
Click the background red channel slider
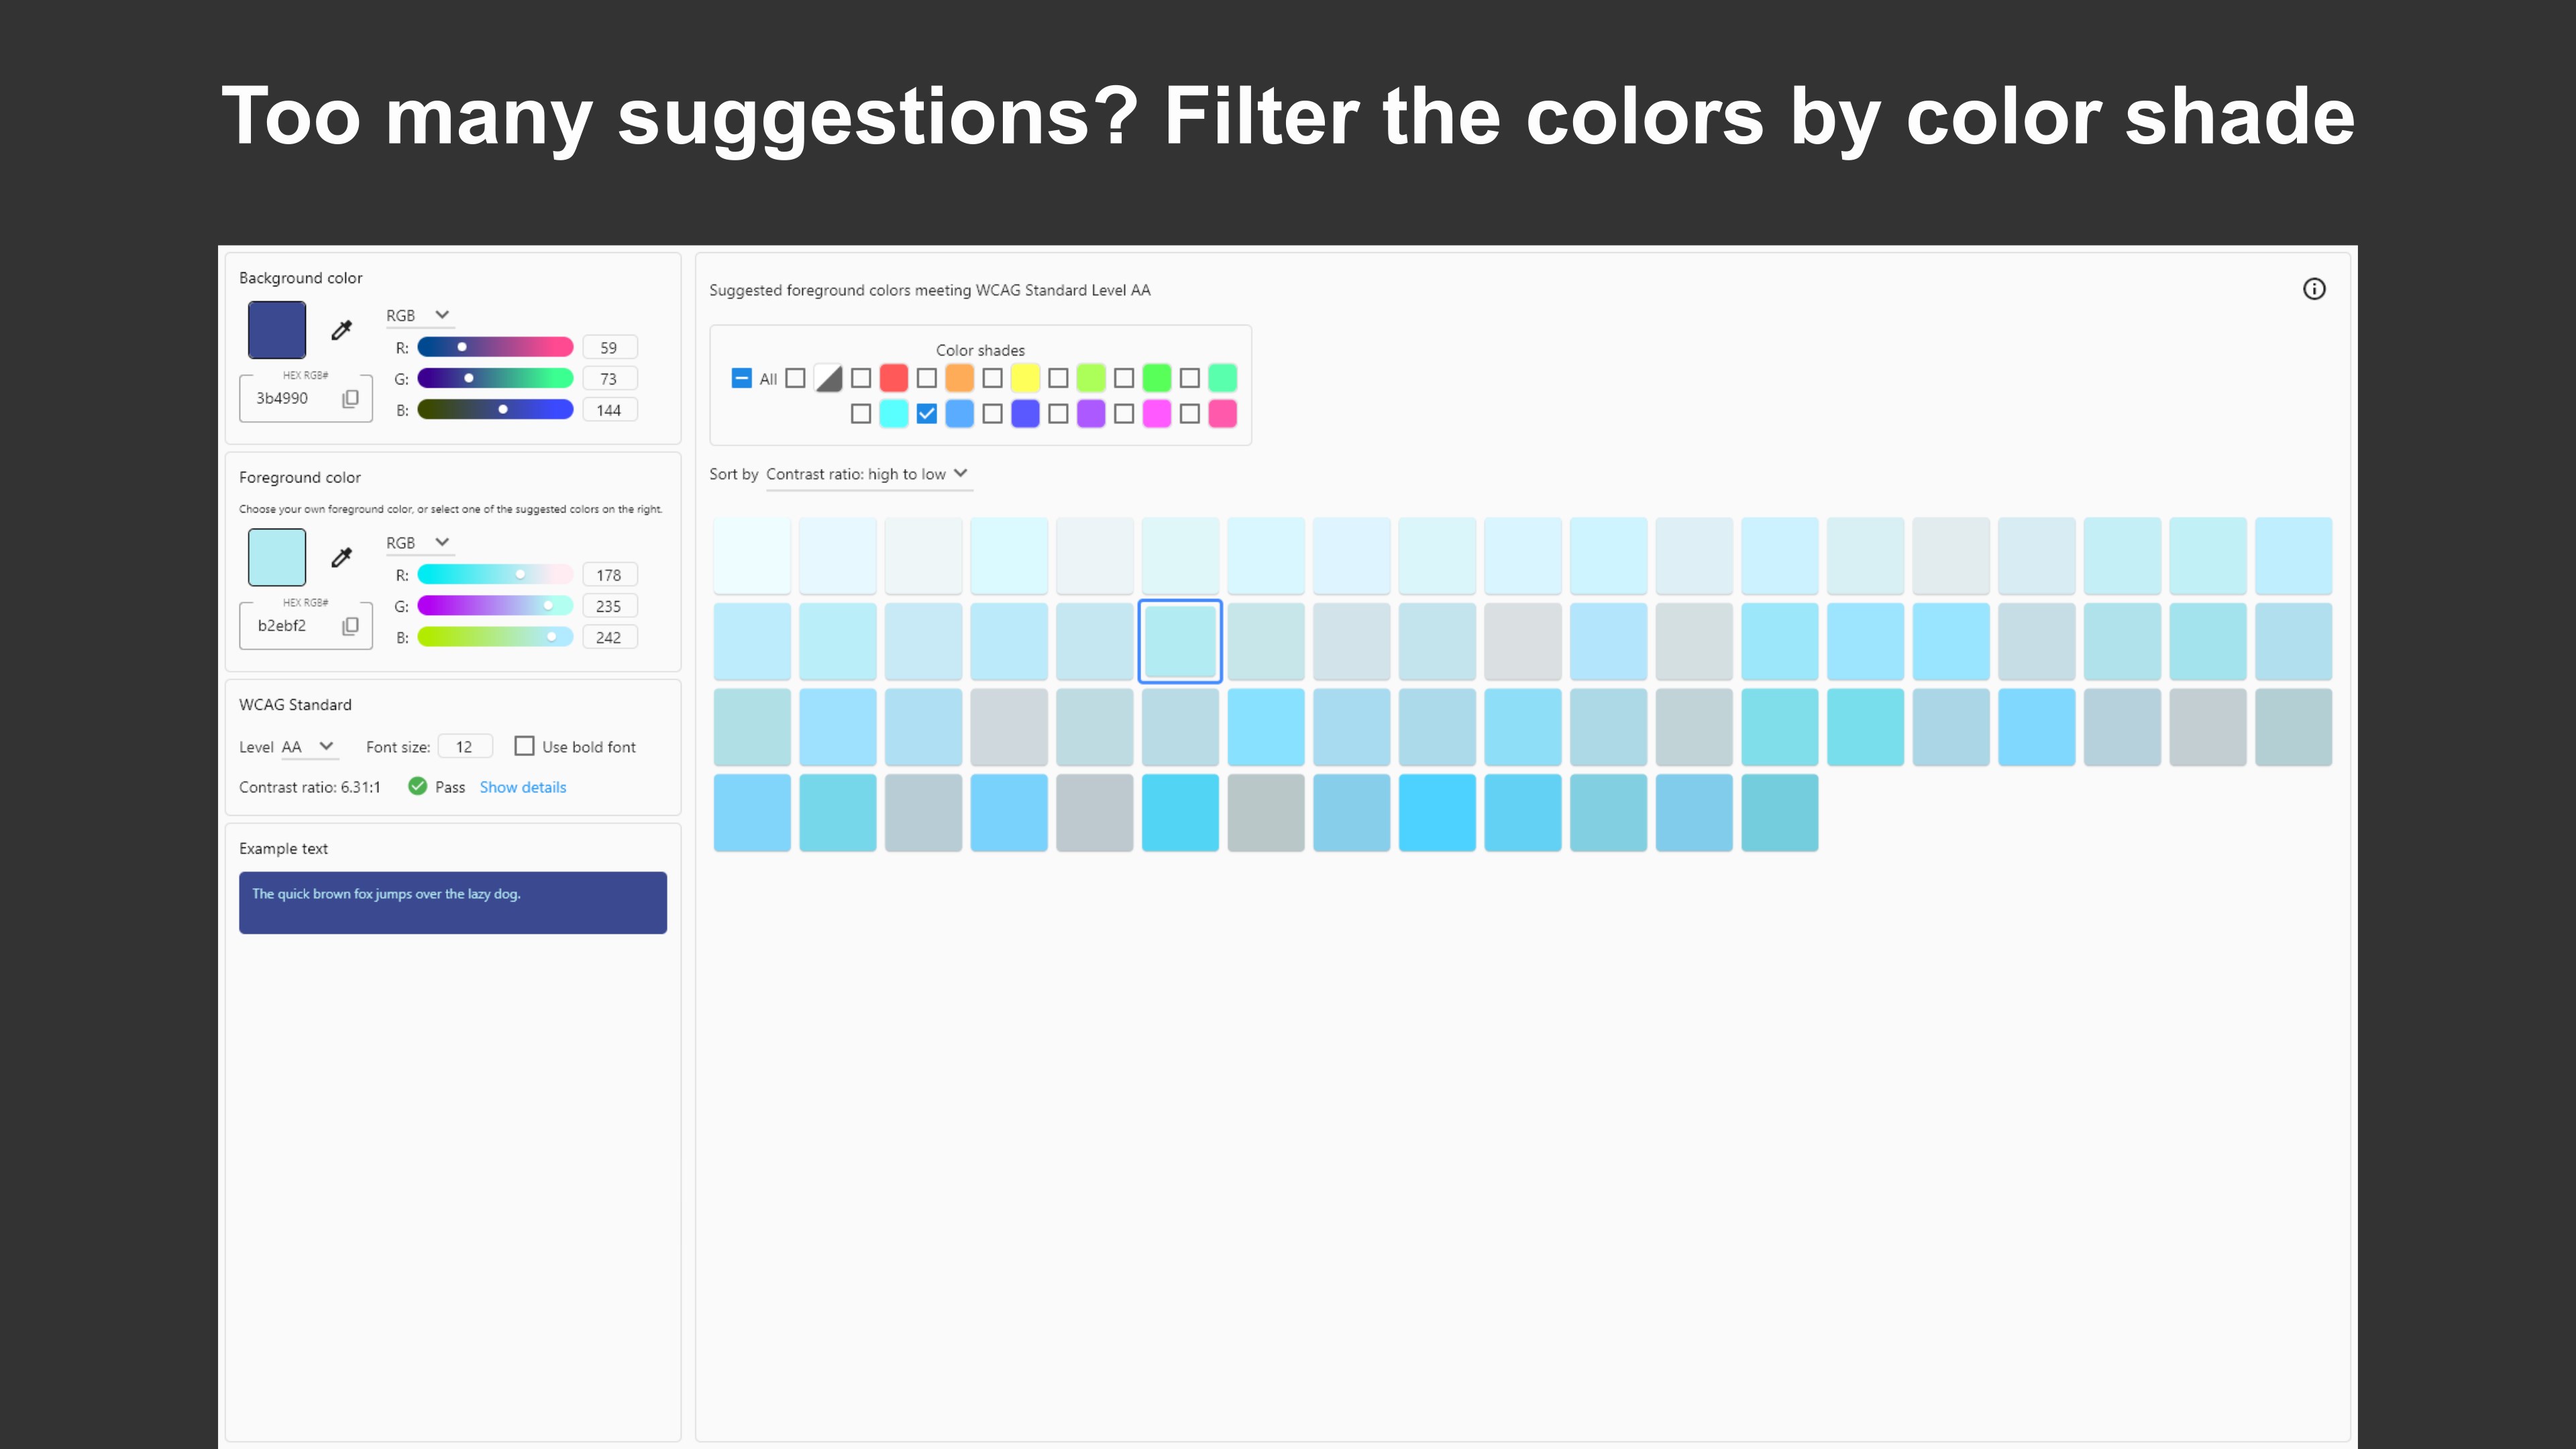point(495,347)
